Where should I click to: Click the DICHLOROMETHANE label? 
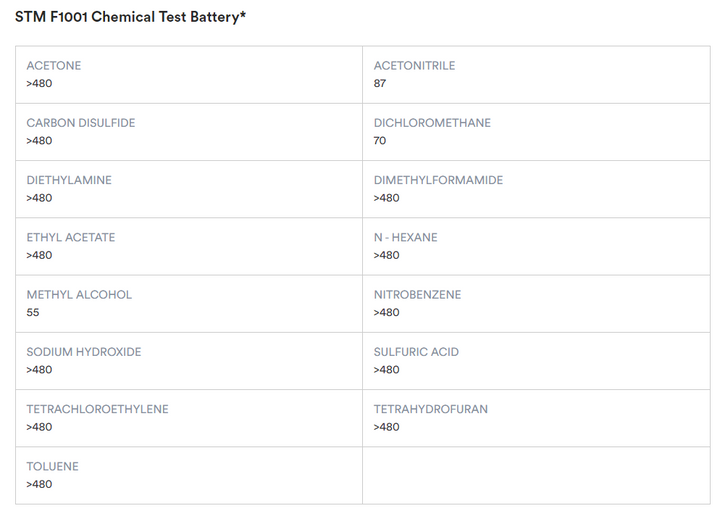pos(432,123)
